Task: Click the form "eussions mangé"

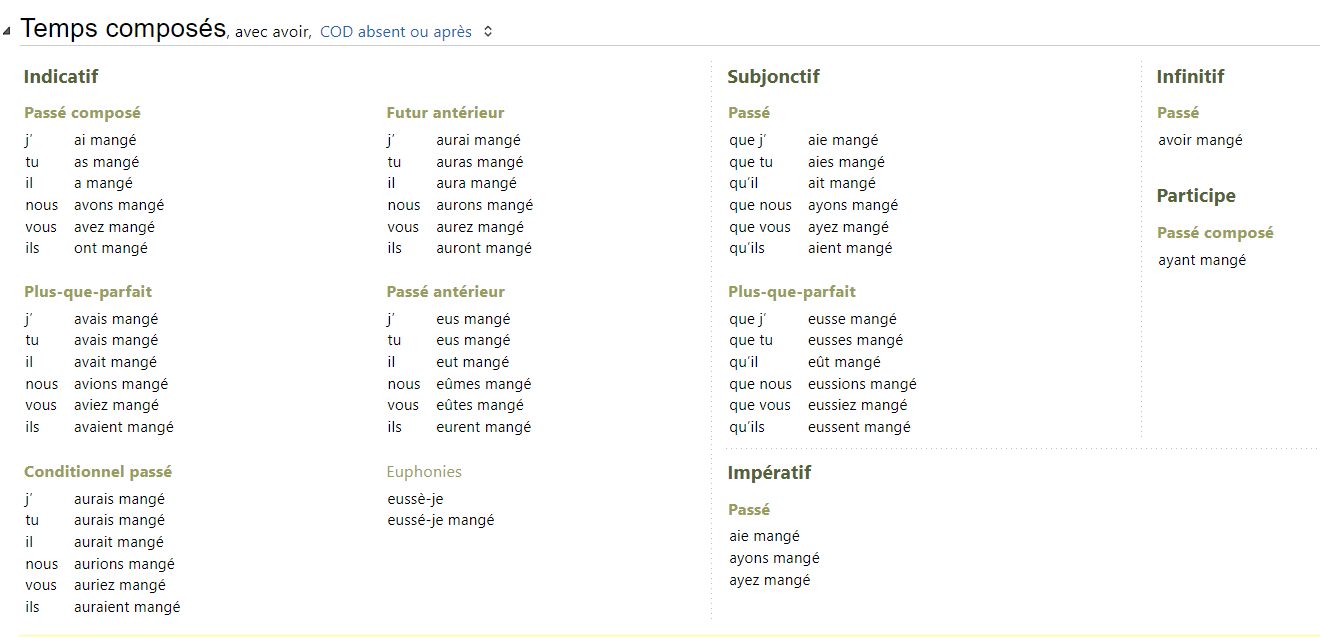Action: pyautogui.click(x=862, y=384)
